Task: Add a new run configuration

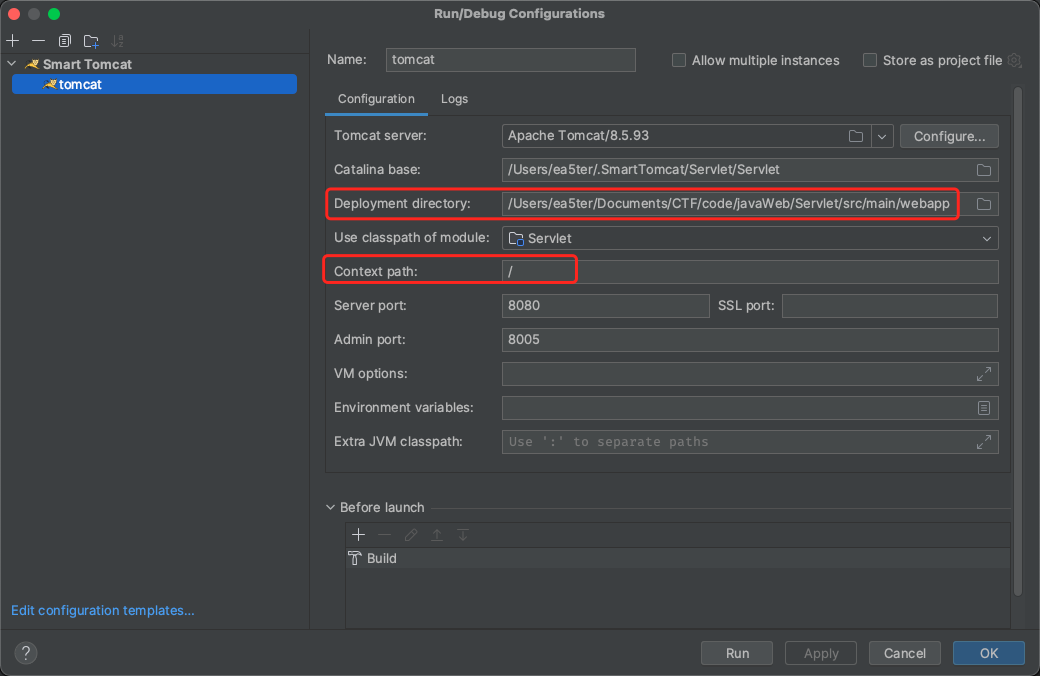Action: click(x=13, y=41)
